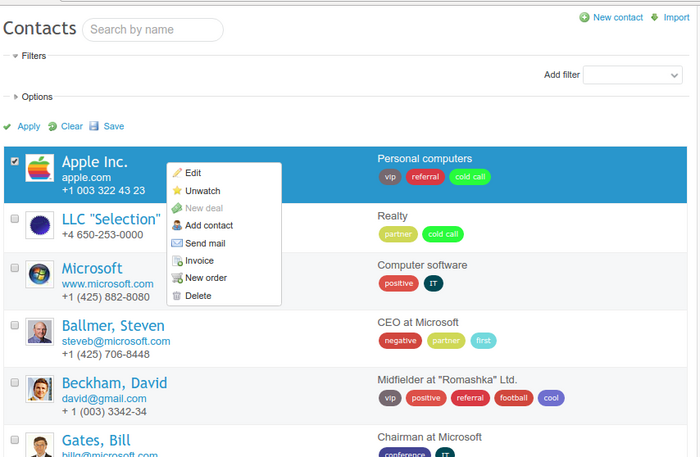Viewport: 700px width, 457px height.
Task: Click the trash icon next to Delete
Action: pyautogui.click(x=177, y=296)
